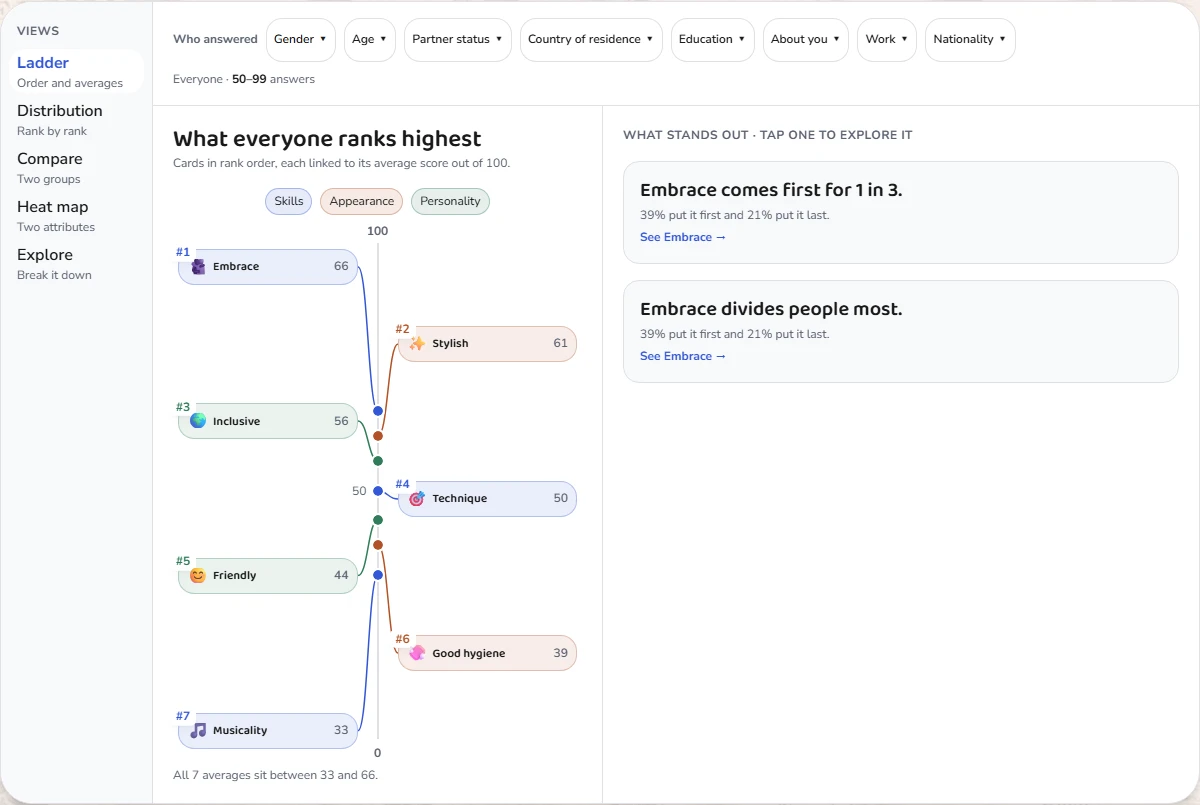Click the 'Everyone · 50–99 answers' summary text

point(244,79)
